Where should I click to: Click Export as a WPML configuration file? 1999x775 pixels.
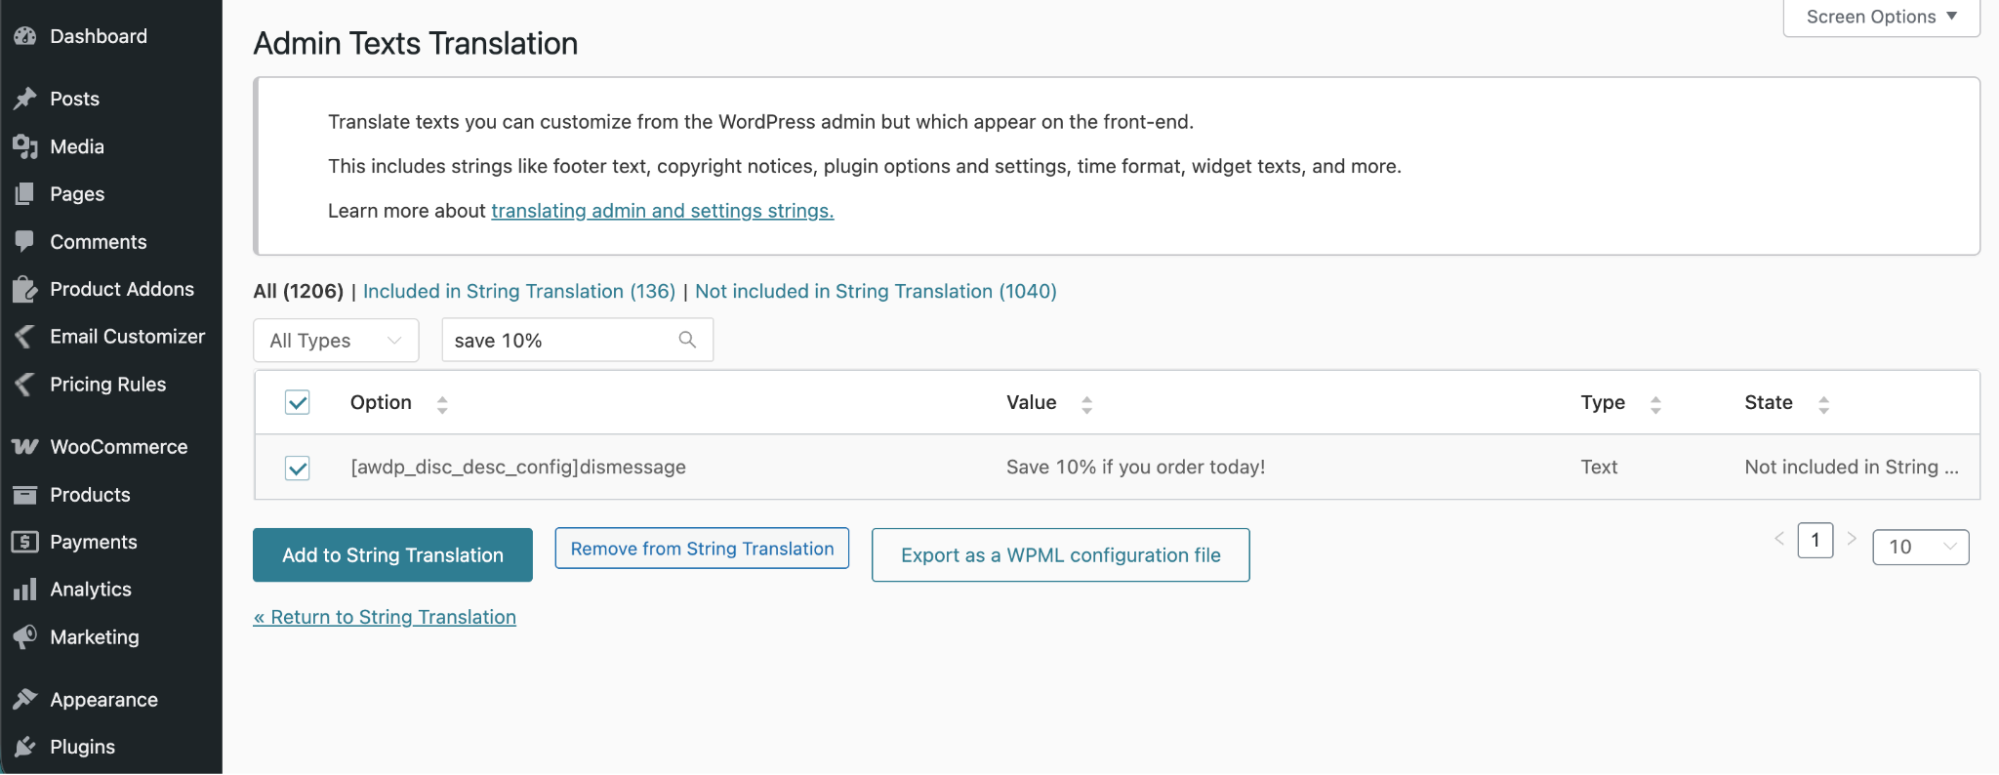coord(1060,555)
